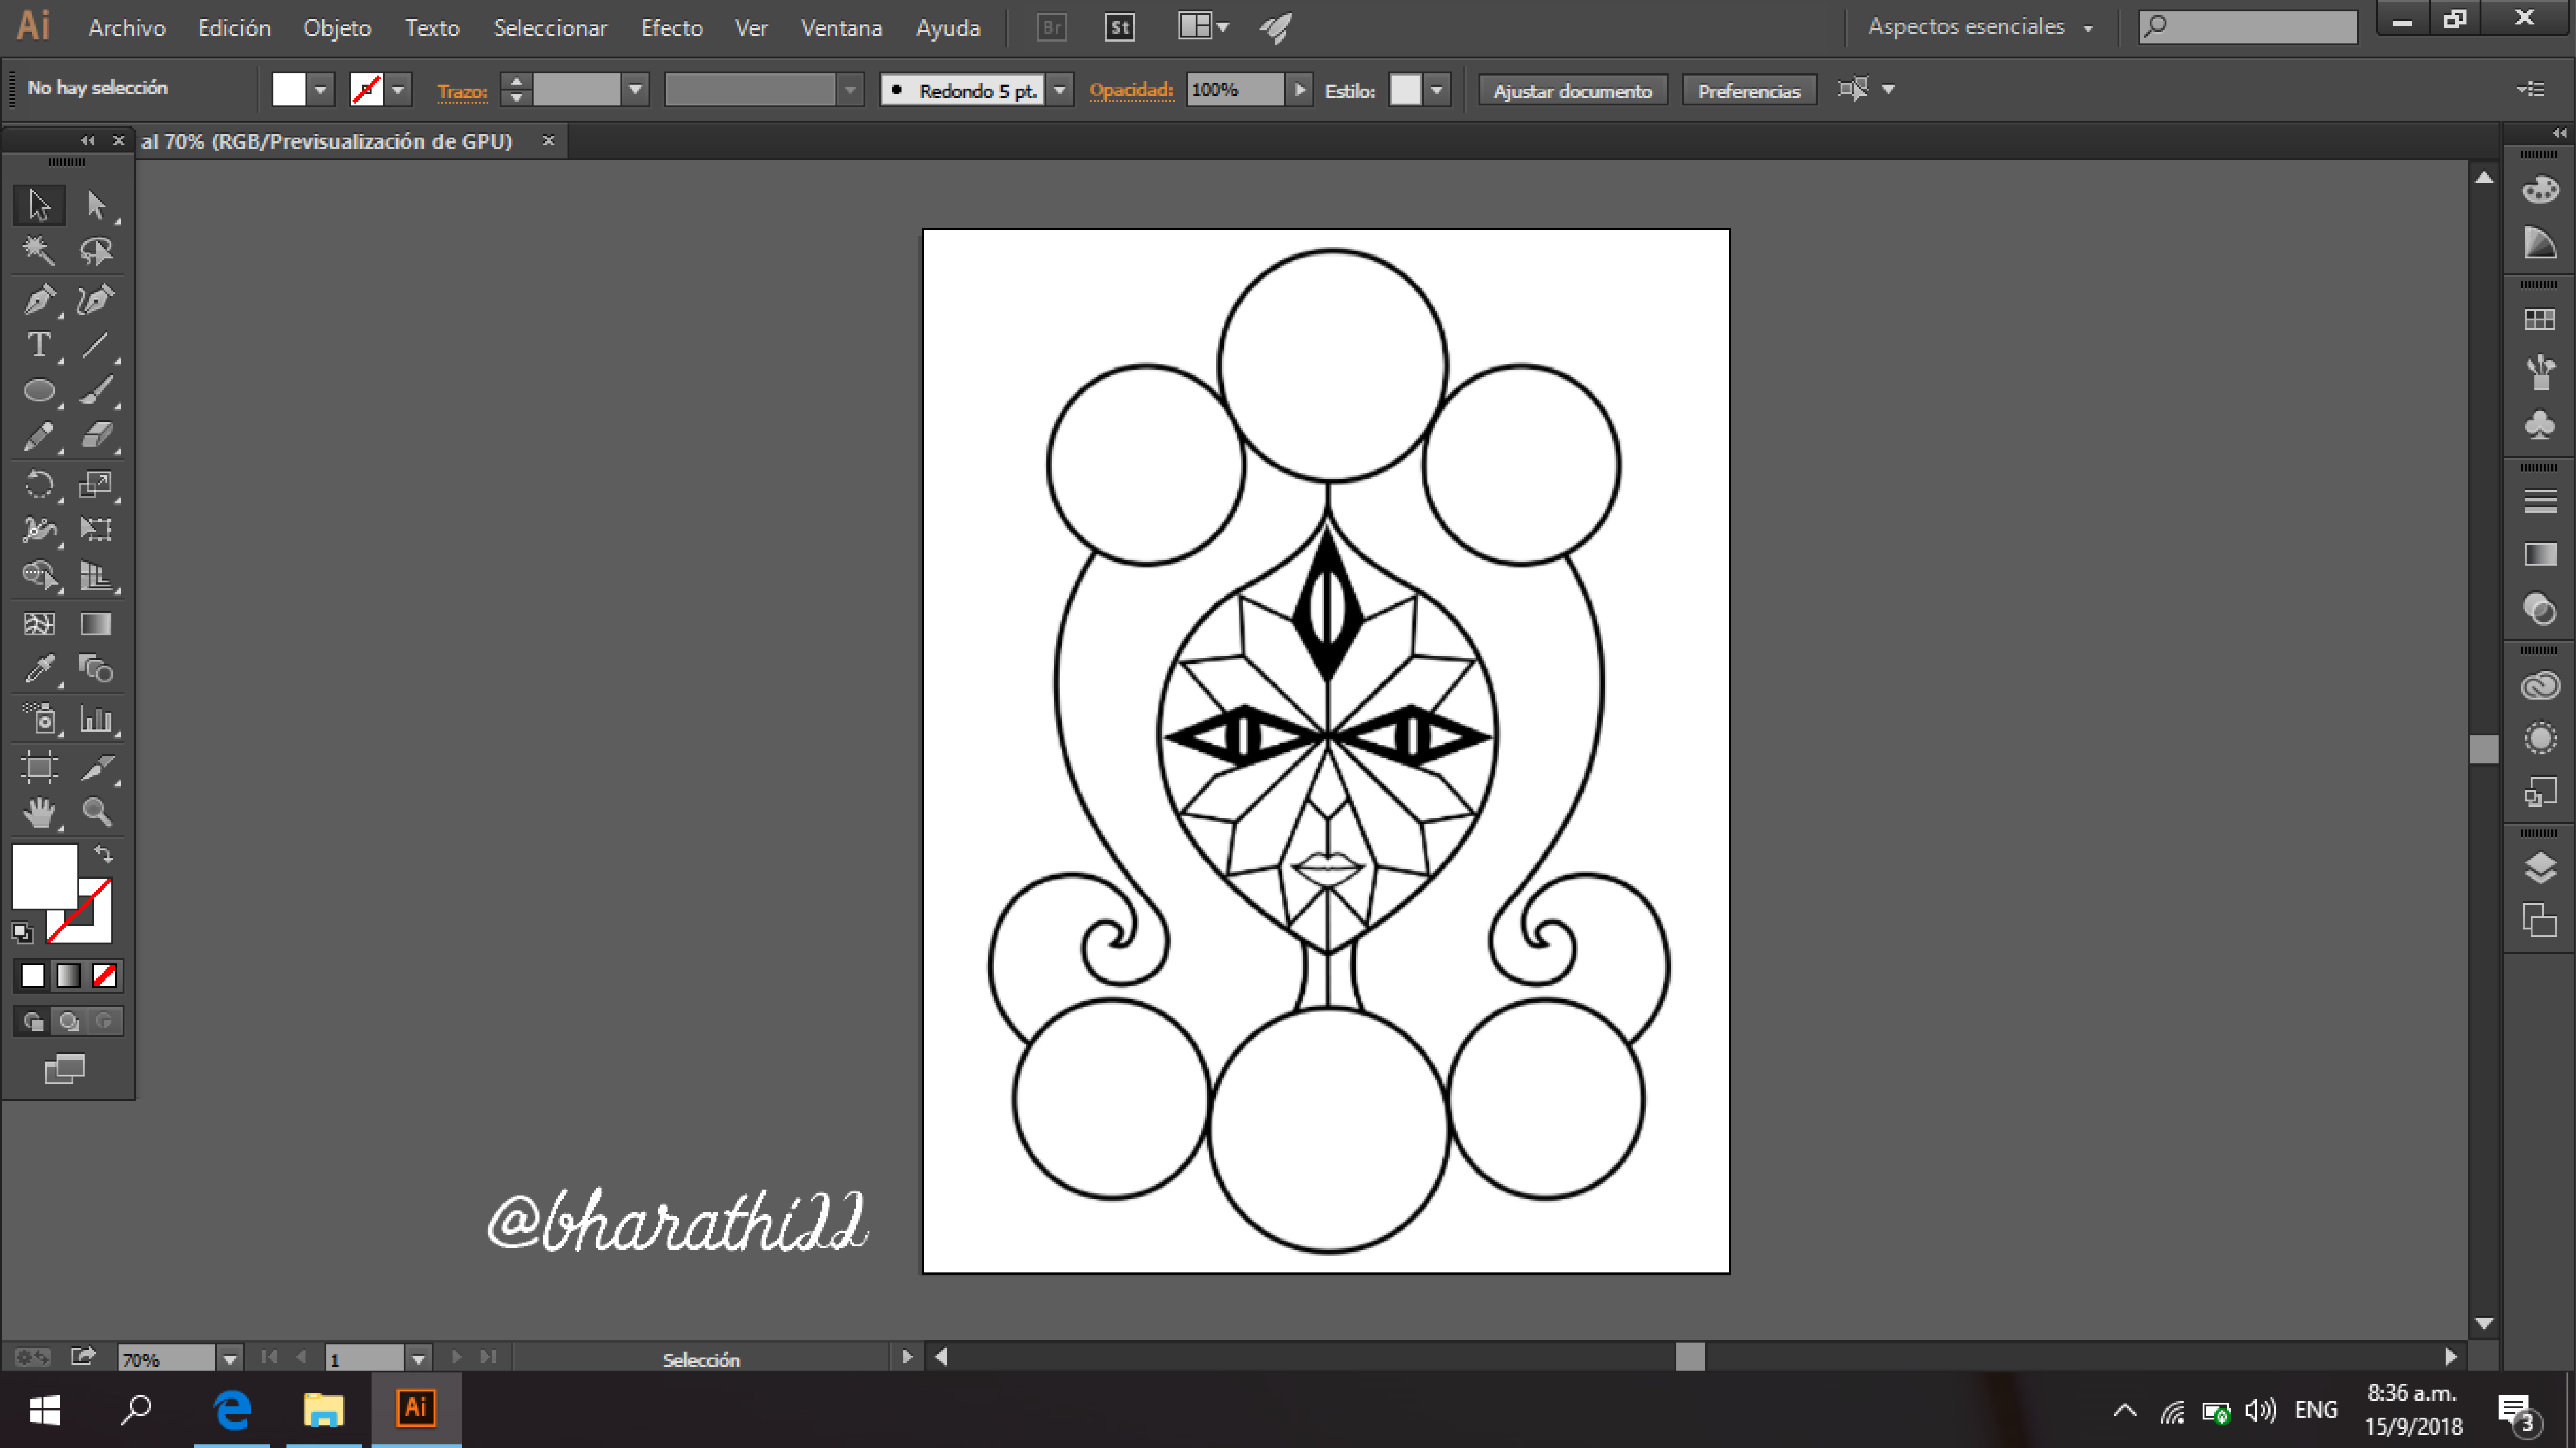Screen dimensions: 2576x1448
Task: Select the Rotate tool
Action: tap(39, 485)
